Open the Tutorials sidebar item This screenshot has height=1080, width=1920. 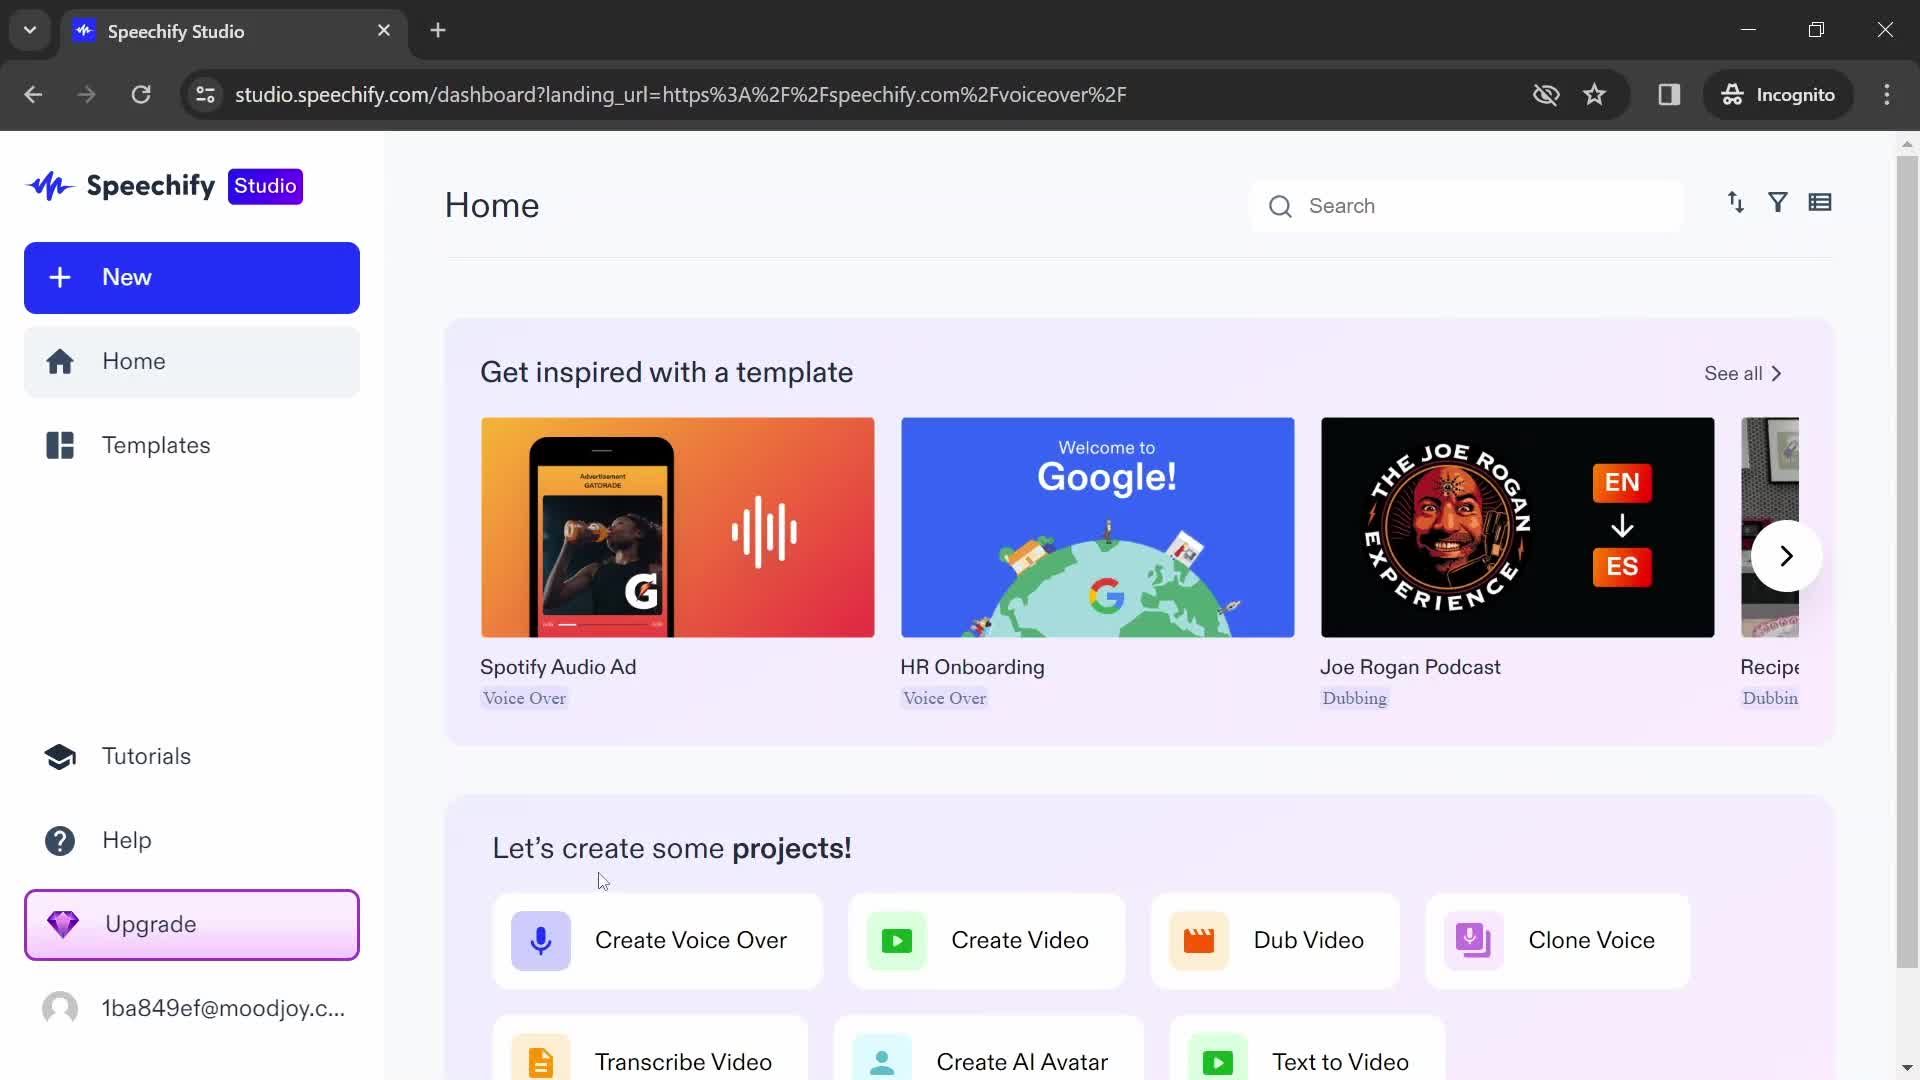[192, 757]
